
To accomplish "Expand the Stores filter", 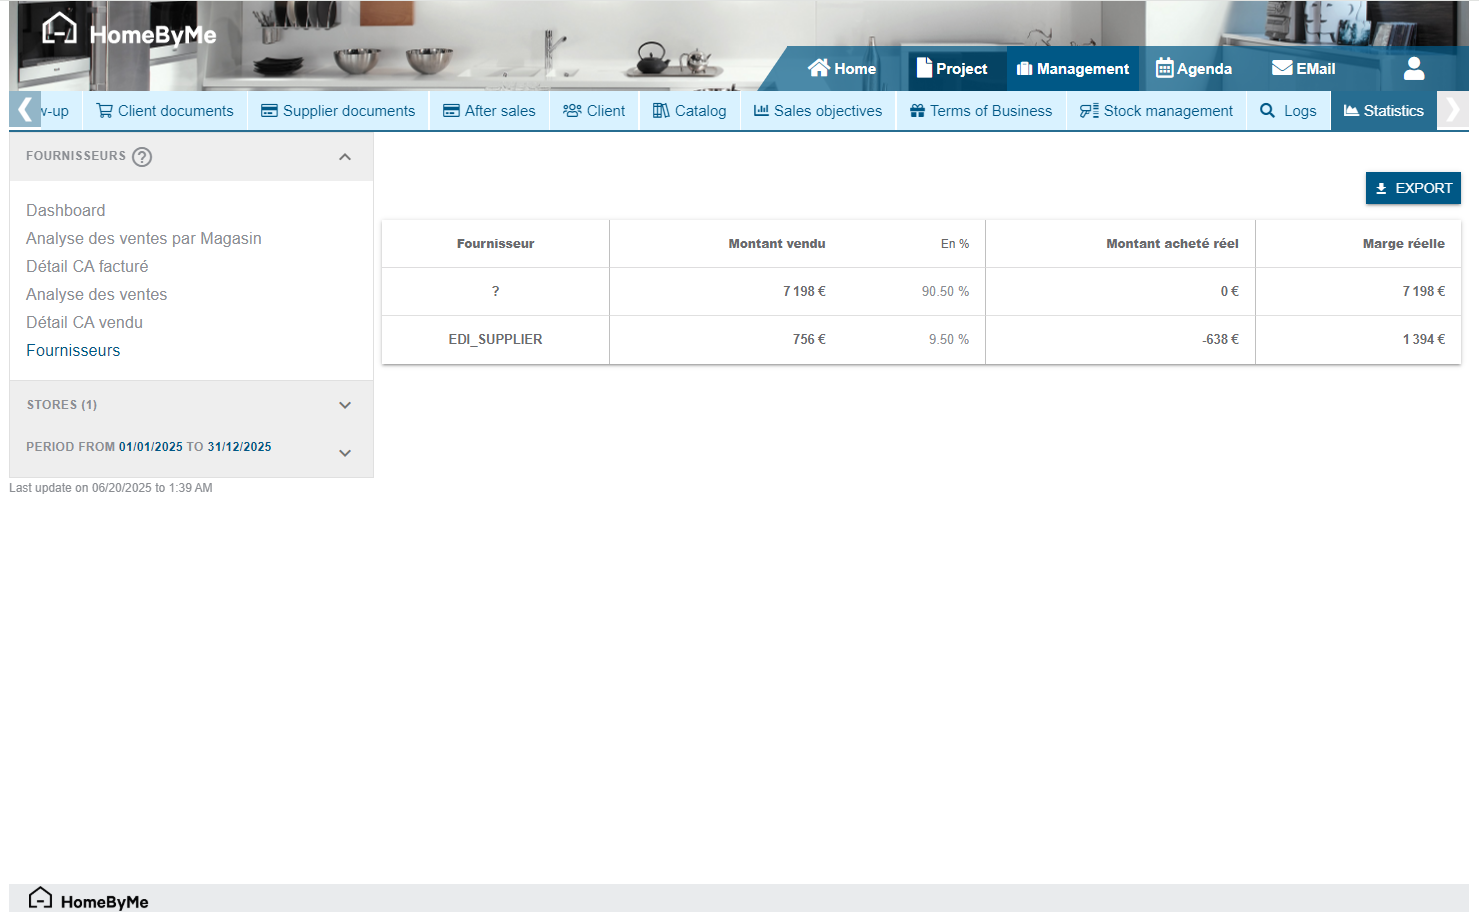I will (x=345, y=405).
